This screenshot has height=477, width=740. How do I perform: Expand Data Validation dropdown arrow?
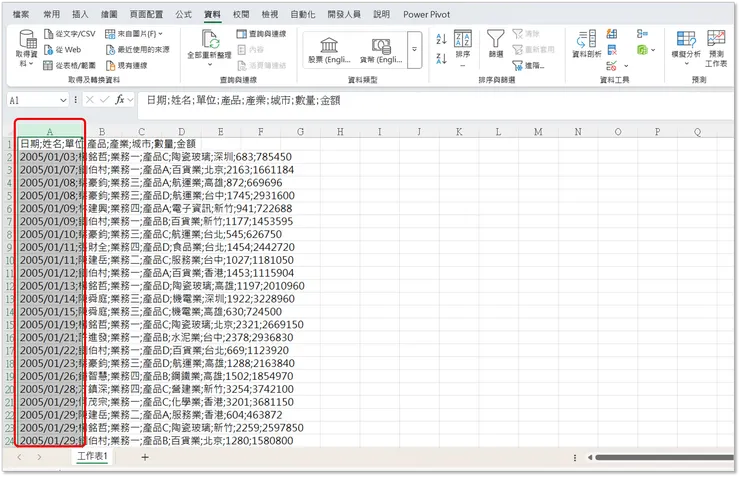(626, 66)
